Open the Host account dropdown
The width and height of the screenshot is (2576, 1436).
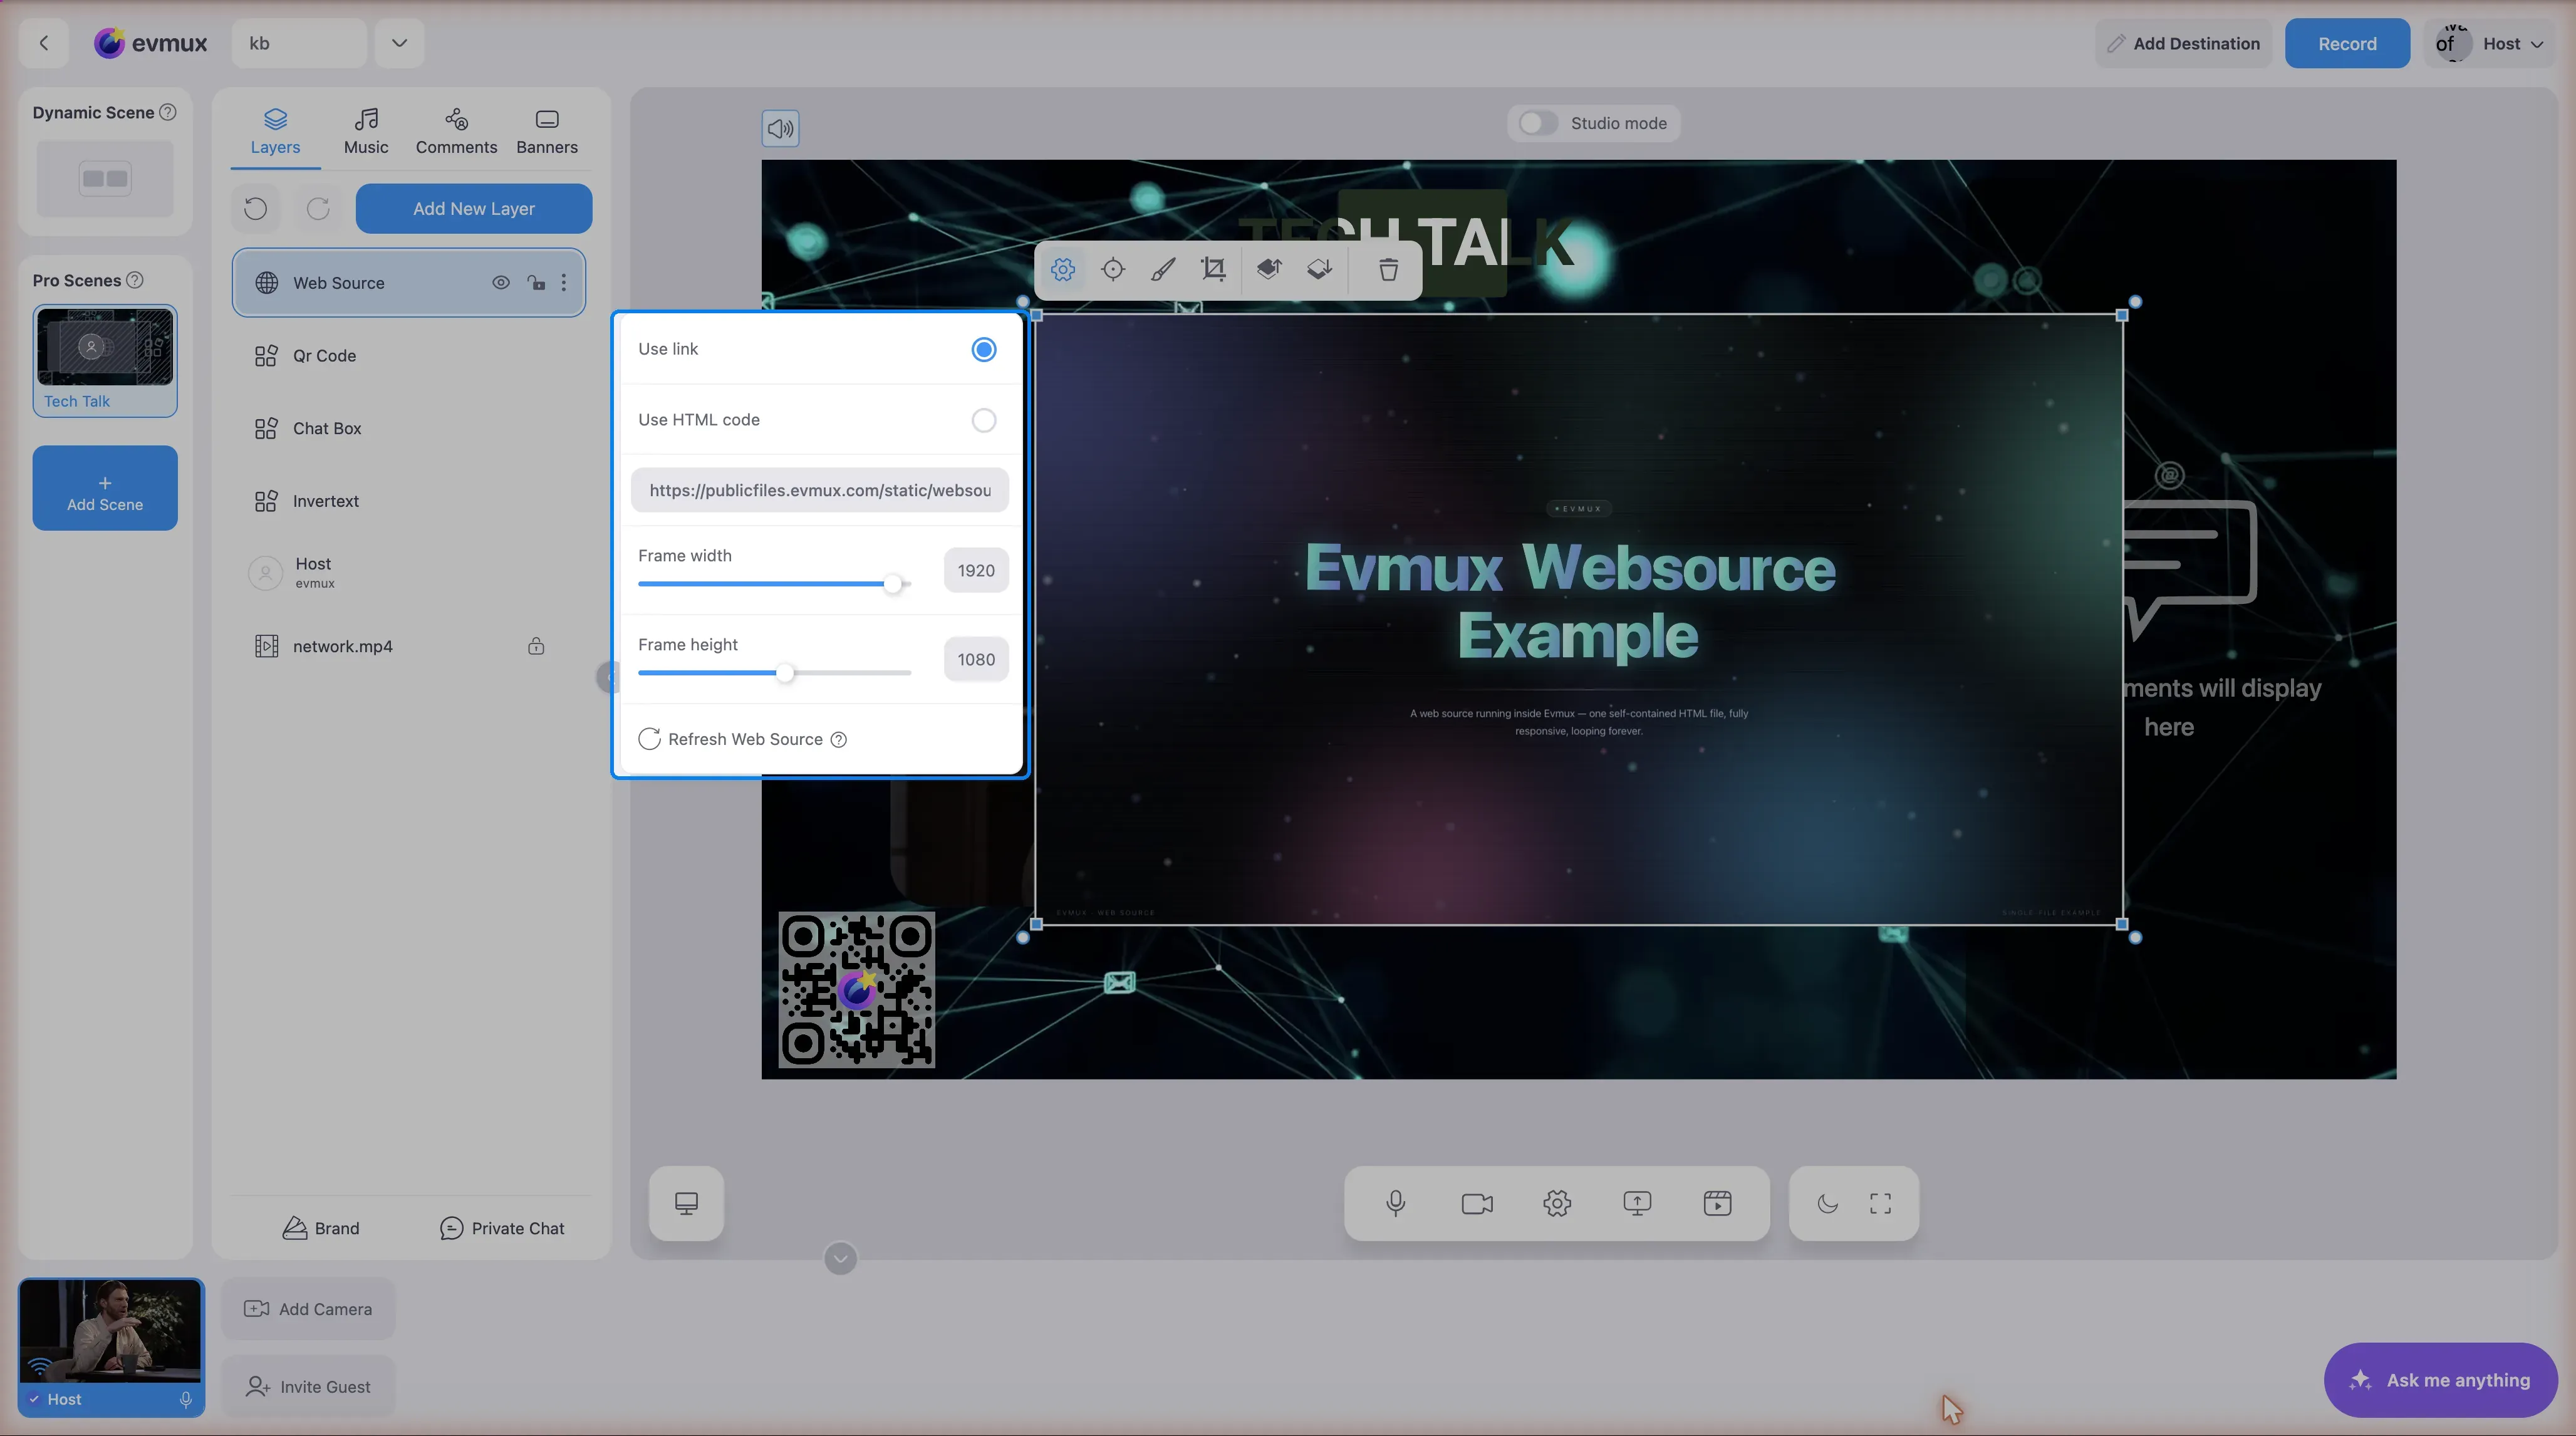point(2490,43)
